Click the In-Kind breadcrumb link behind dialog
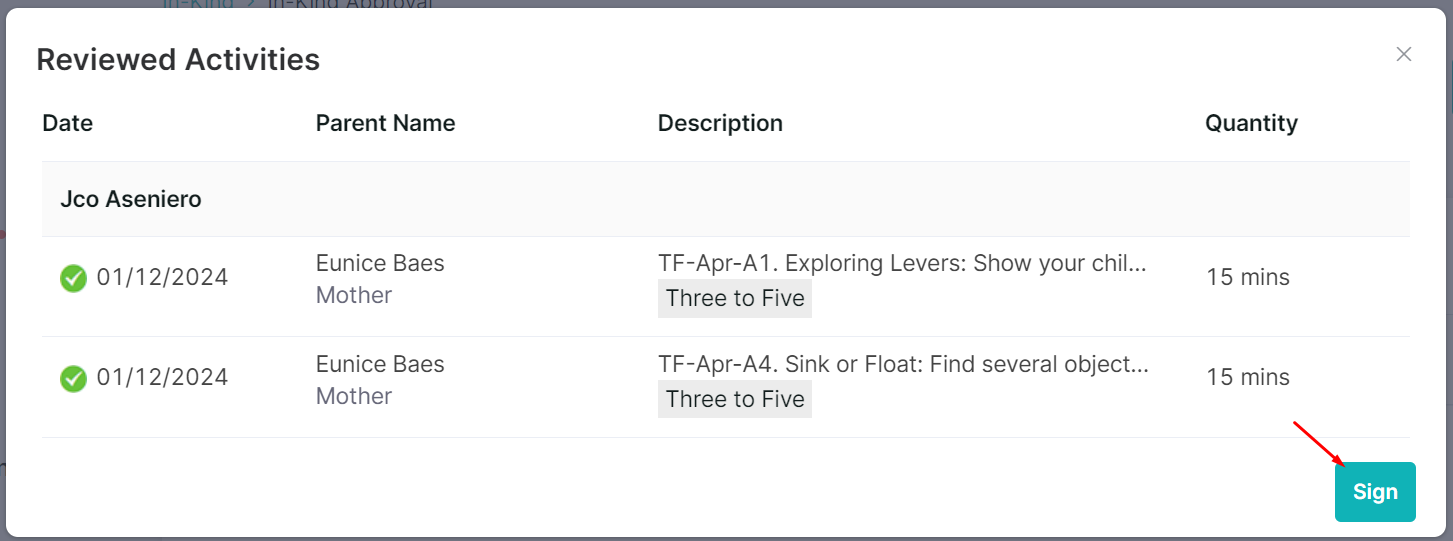The image size is (1453, 541). coord(199,4)
